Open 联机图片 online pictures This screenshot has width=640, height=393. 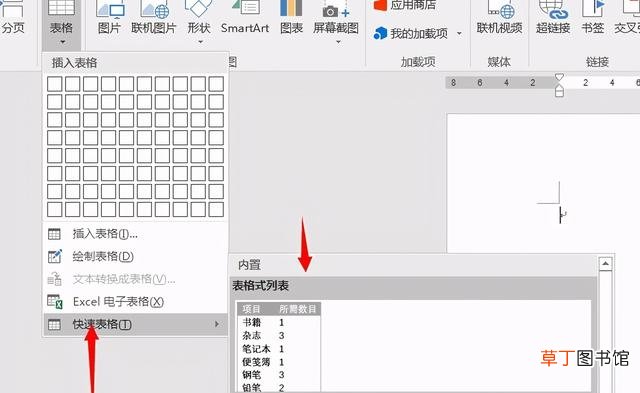click(153, 18)
